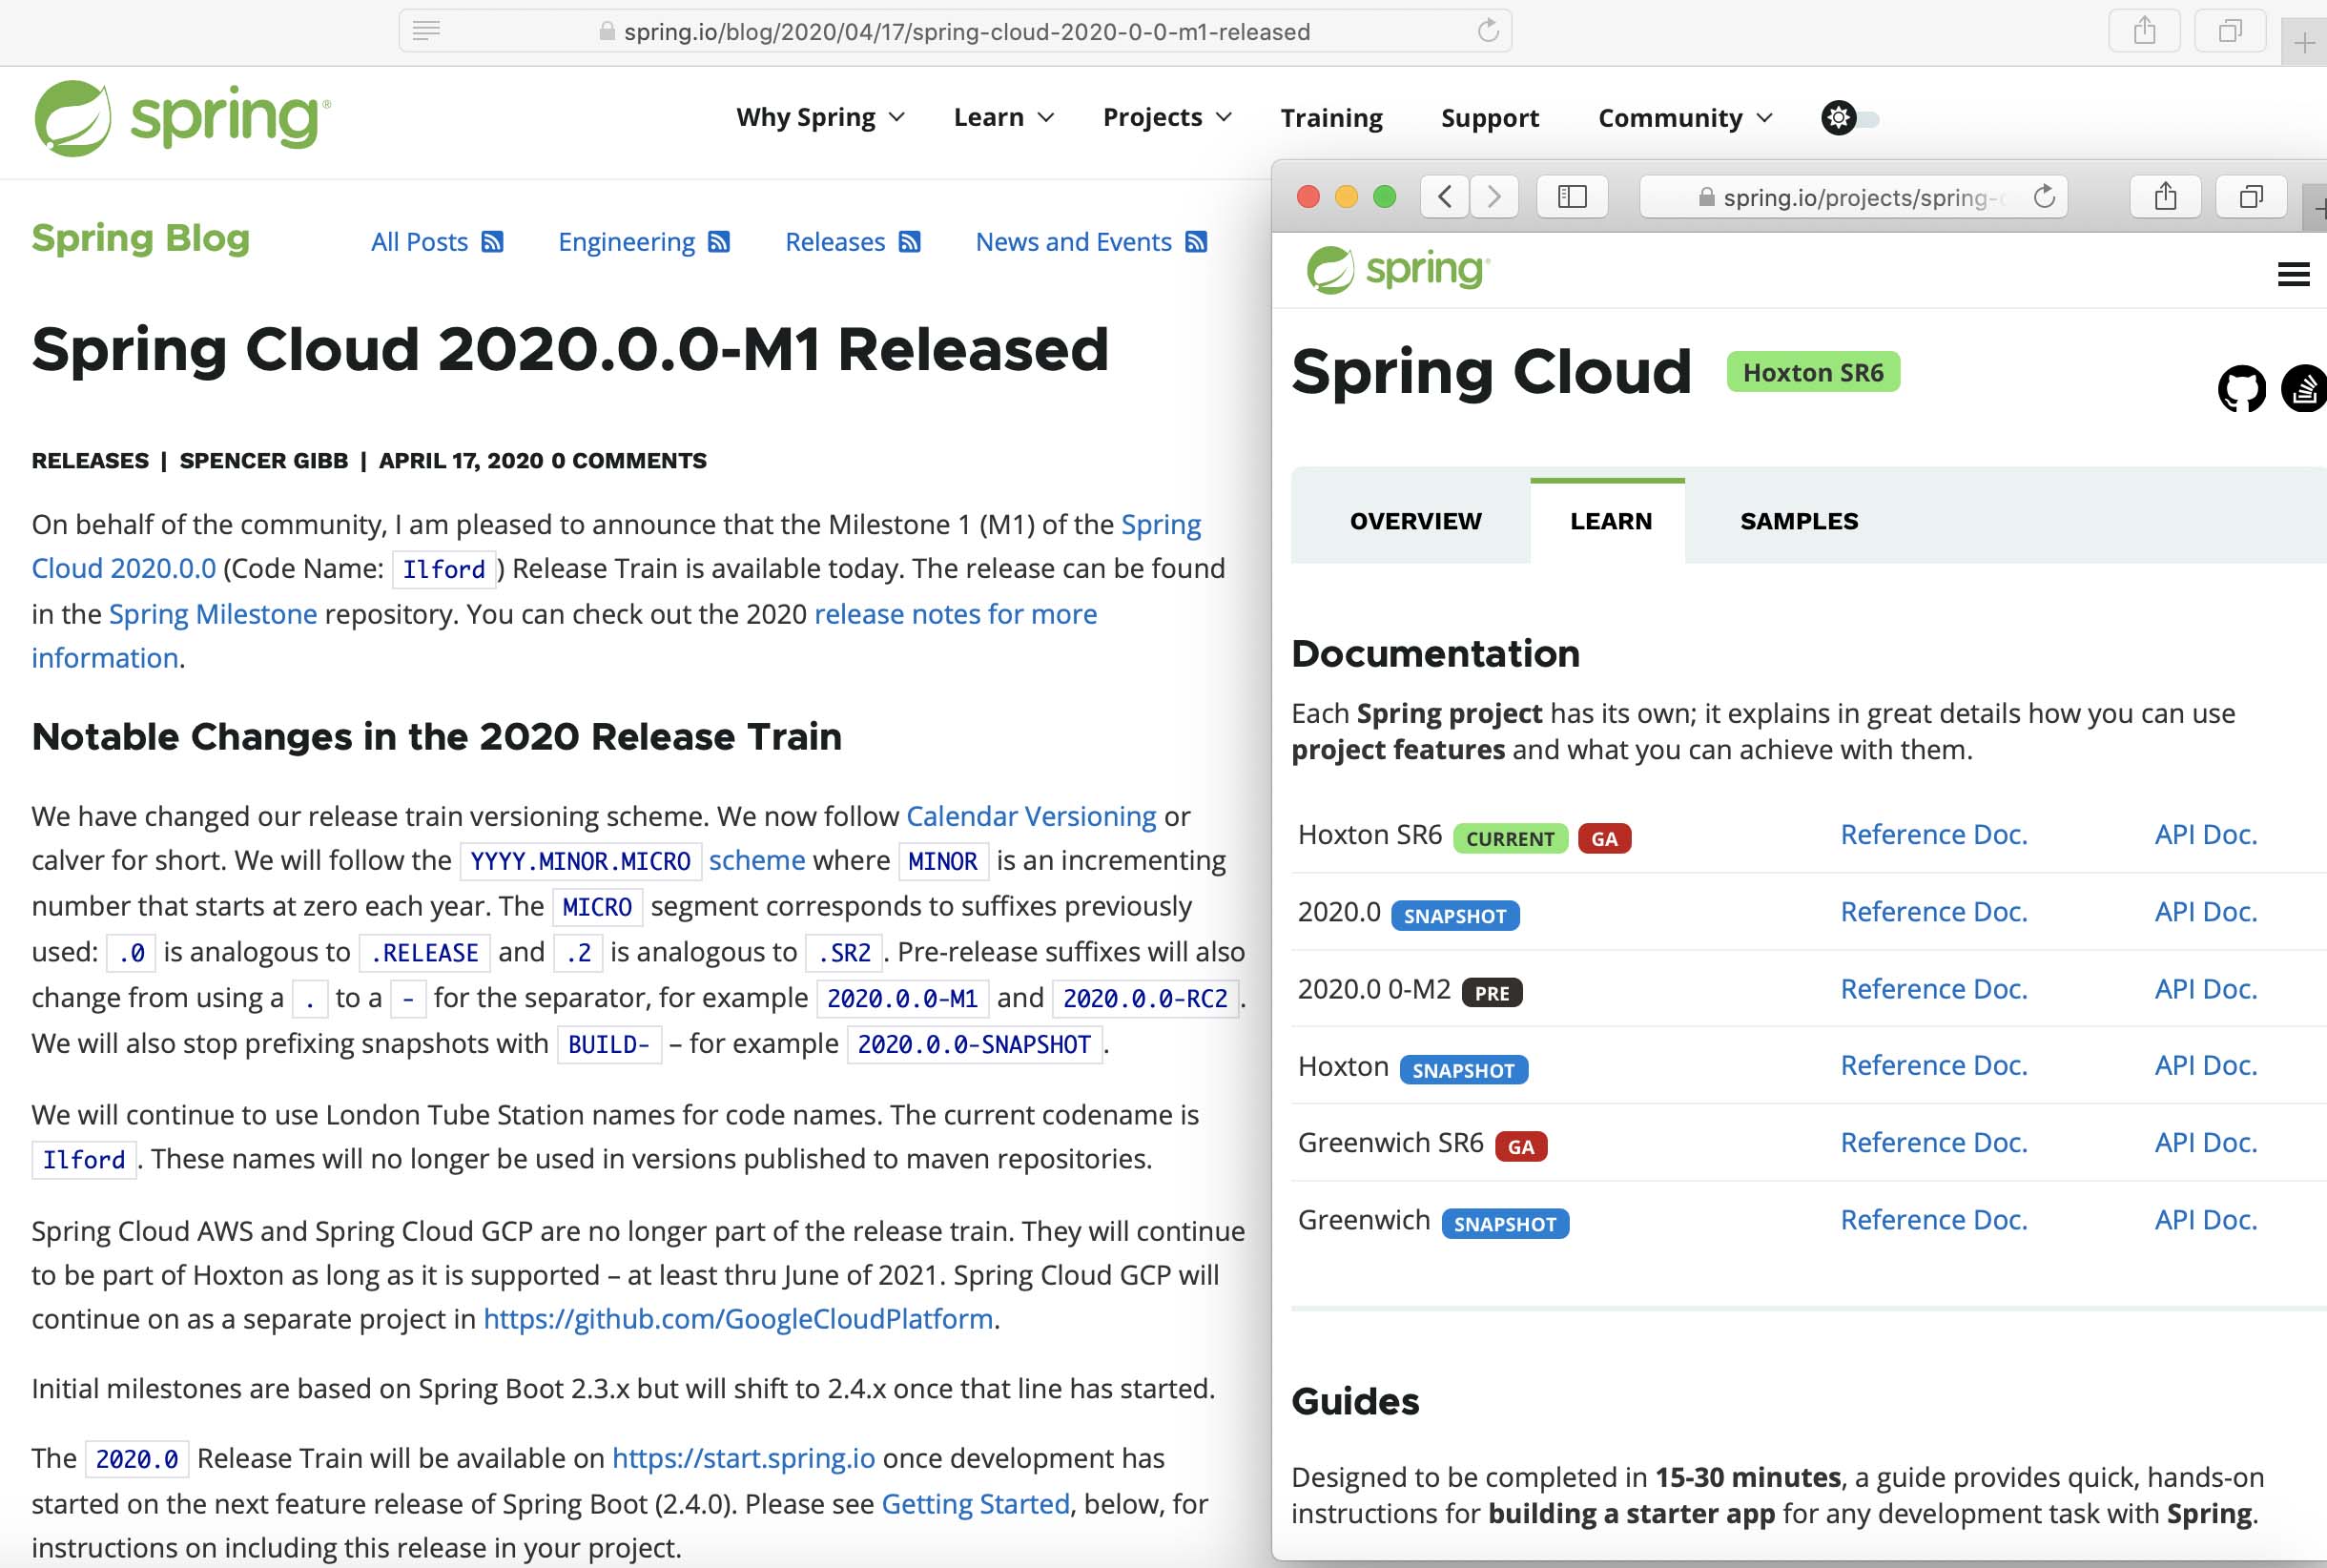Open the Engineering blog category

coord(626,242)
